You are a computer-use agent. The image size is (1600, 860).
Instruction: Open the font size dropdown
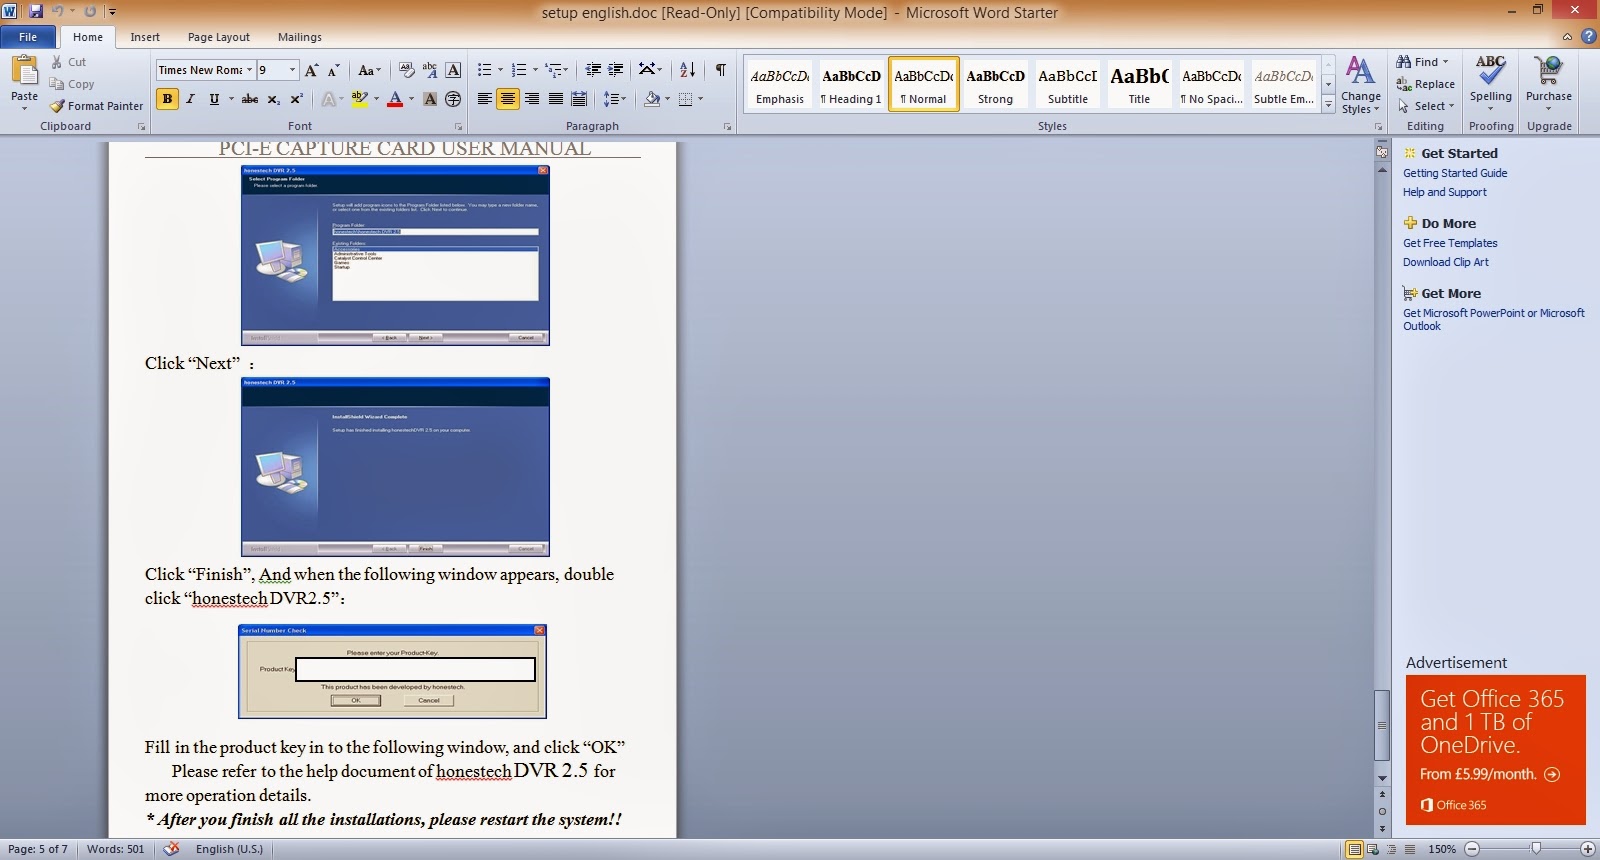pos(292,70)
